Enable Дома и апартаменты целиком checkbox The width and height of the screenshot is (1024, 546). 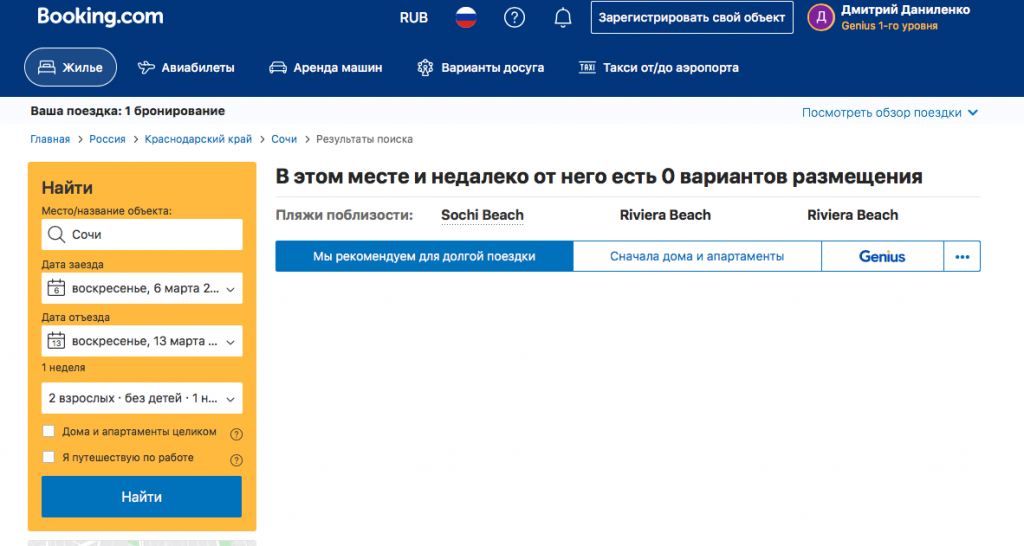tap(49, 432)
